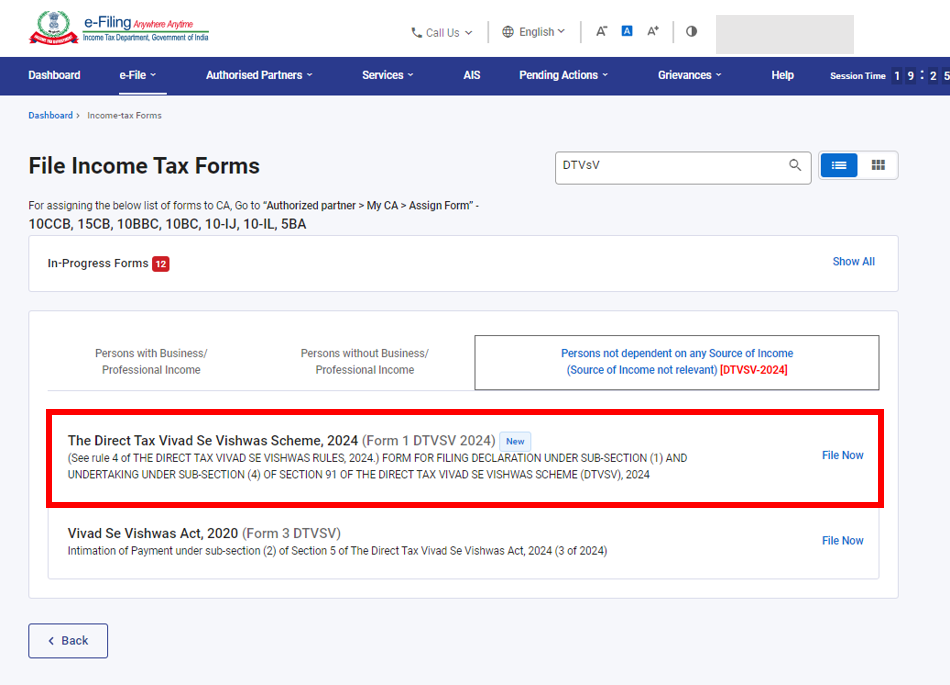Open the Call Us dropdown

(x=442, y=32)
